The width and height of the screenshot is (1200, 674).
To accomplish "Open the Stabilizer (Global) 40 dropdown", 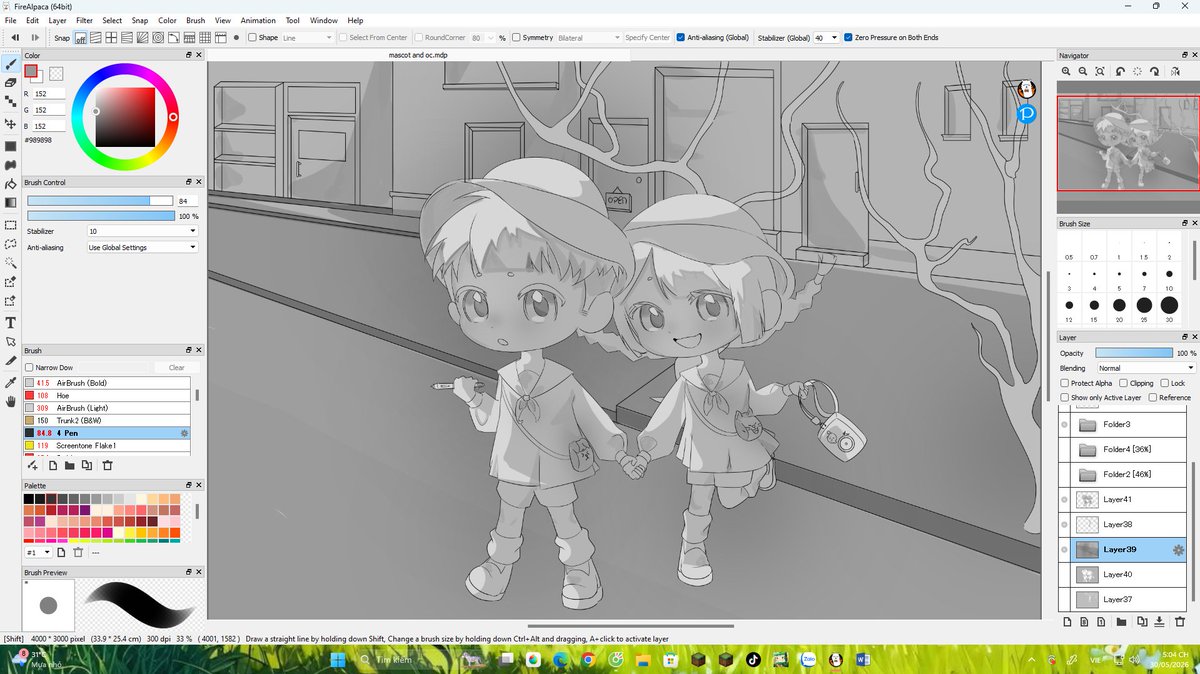I will pos(825,38).
